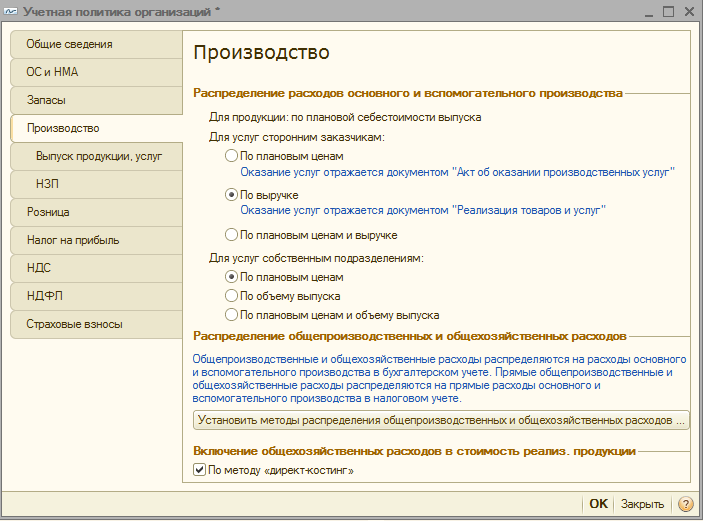Viewport: 703px width, 521px height.
Task: Switch to the 'ОС и НМА' tab
Action: tap(96, 72)
